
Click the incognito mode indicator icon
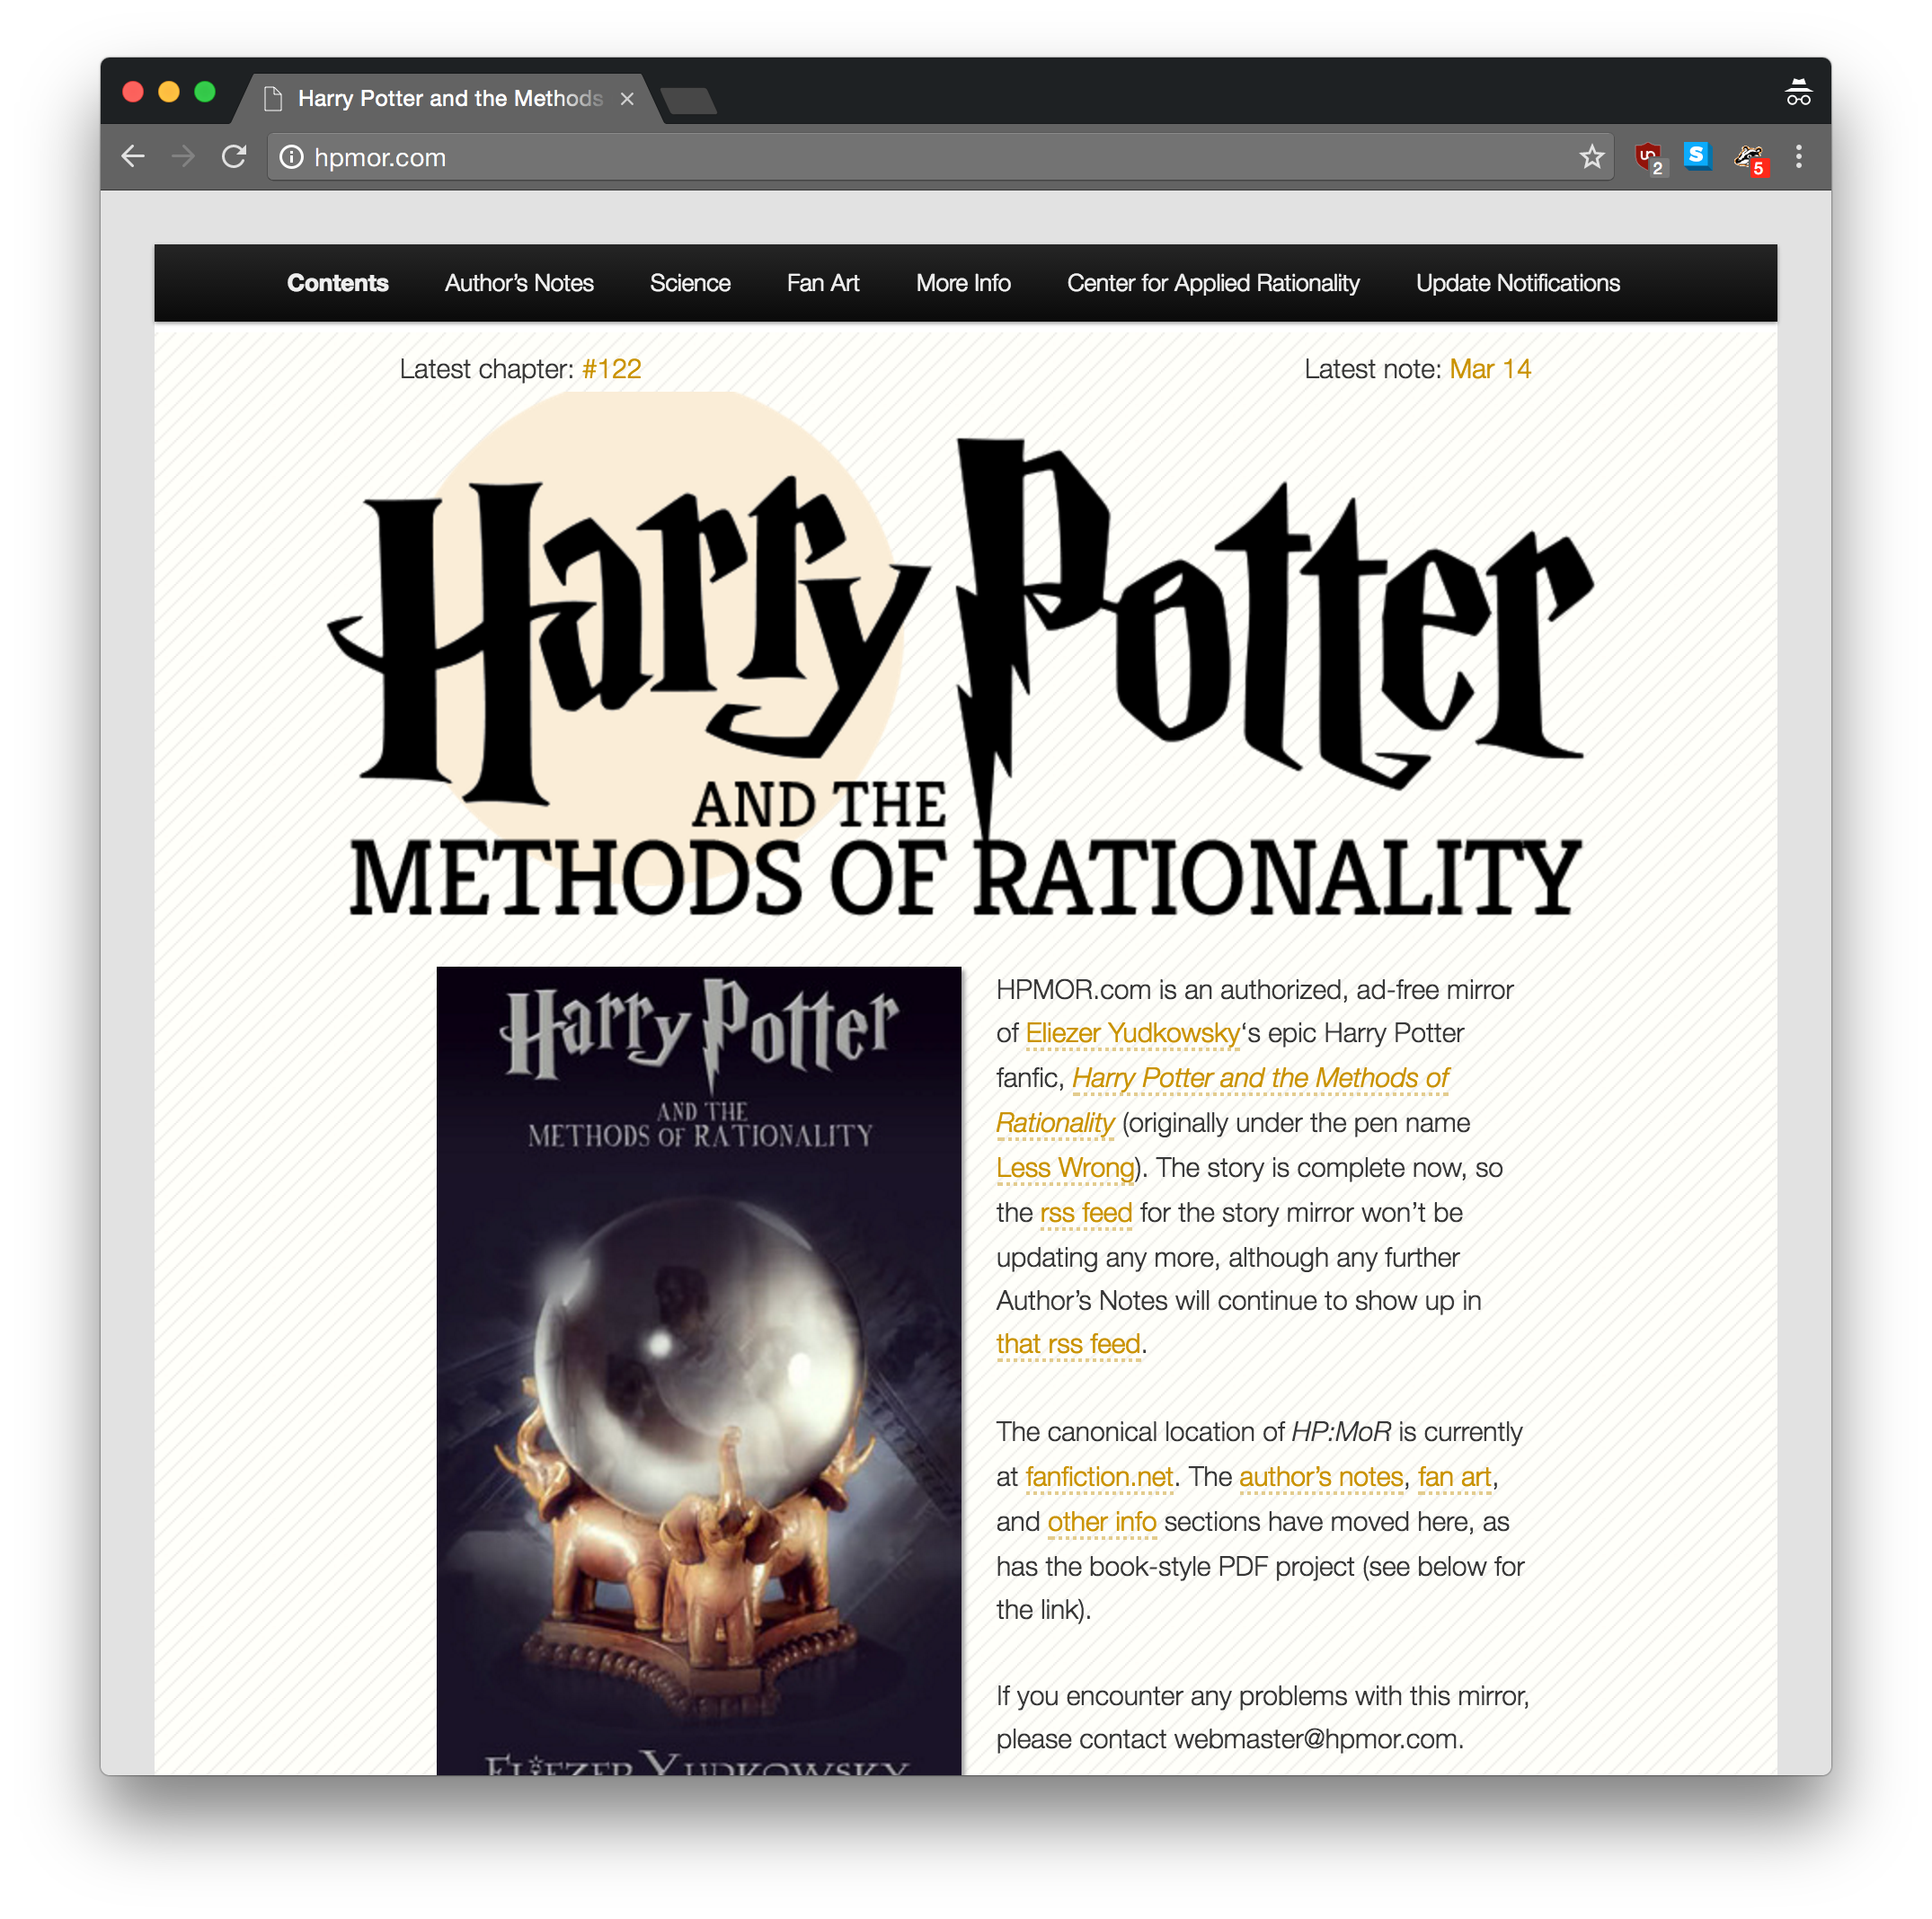coord(1799,92)
